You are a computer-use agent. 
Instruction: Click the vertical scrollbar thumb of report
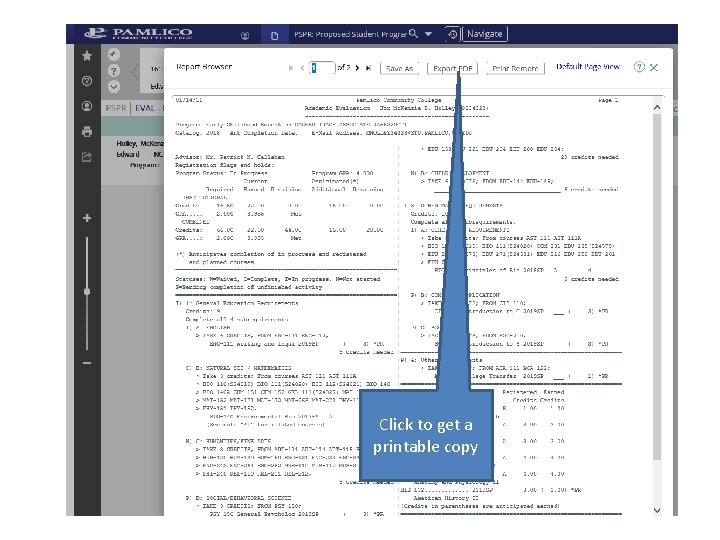[657, 286]
